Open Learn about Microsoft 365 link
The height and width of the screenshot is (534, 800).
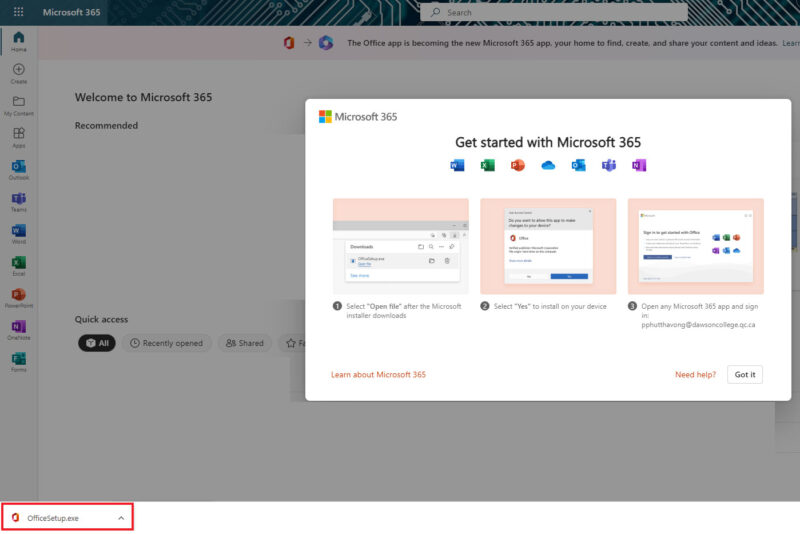pyautogui.click(x=378, y=374)
